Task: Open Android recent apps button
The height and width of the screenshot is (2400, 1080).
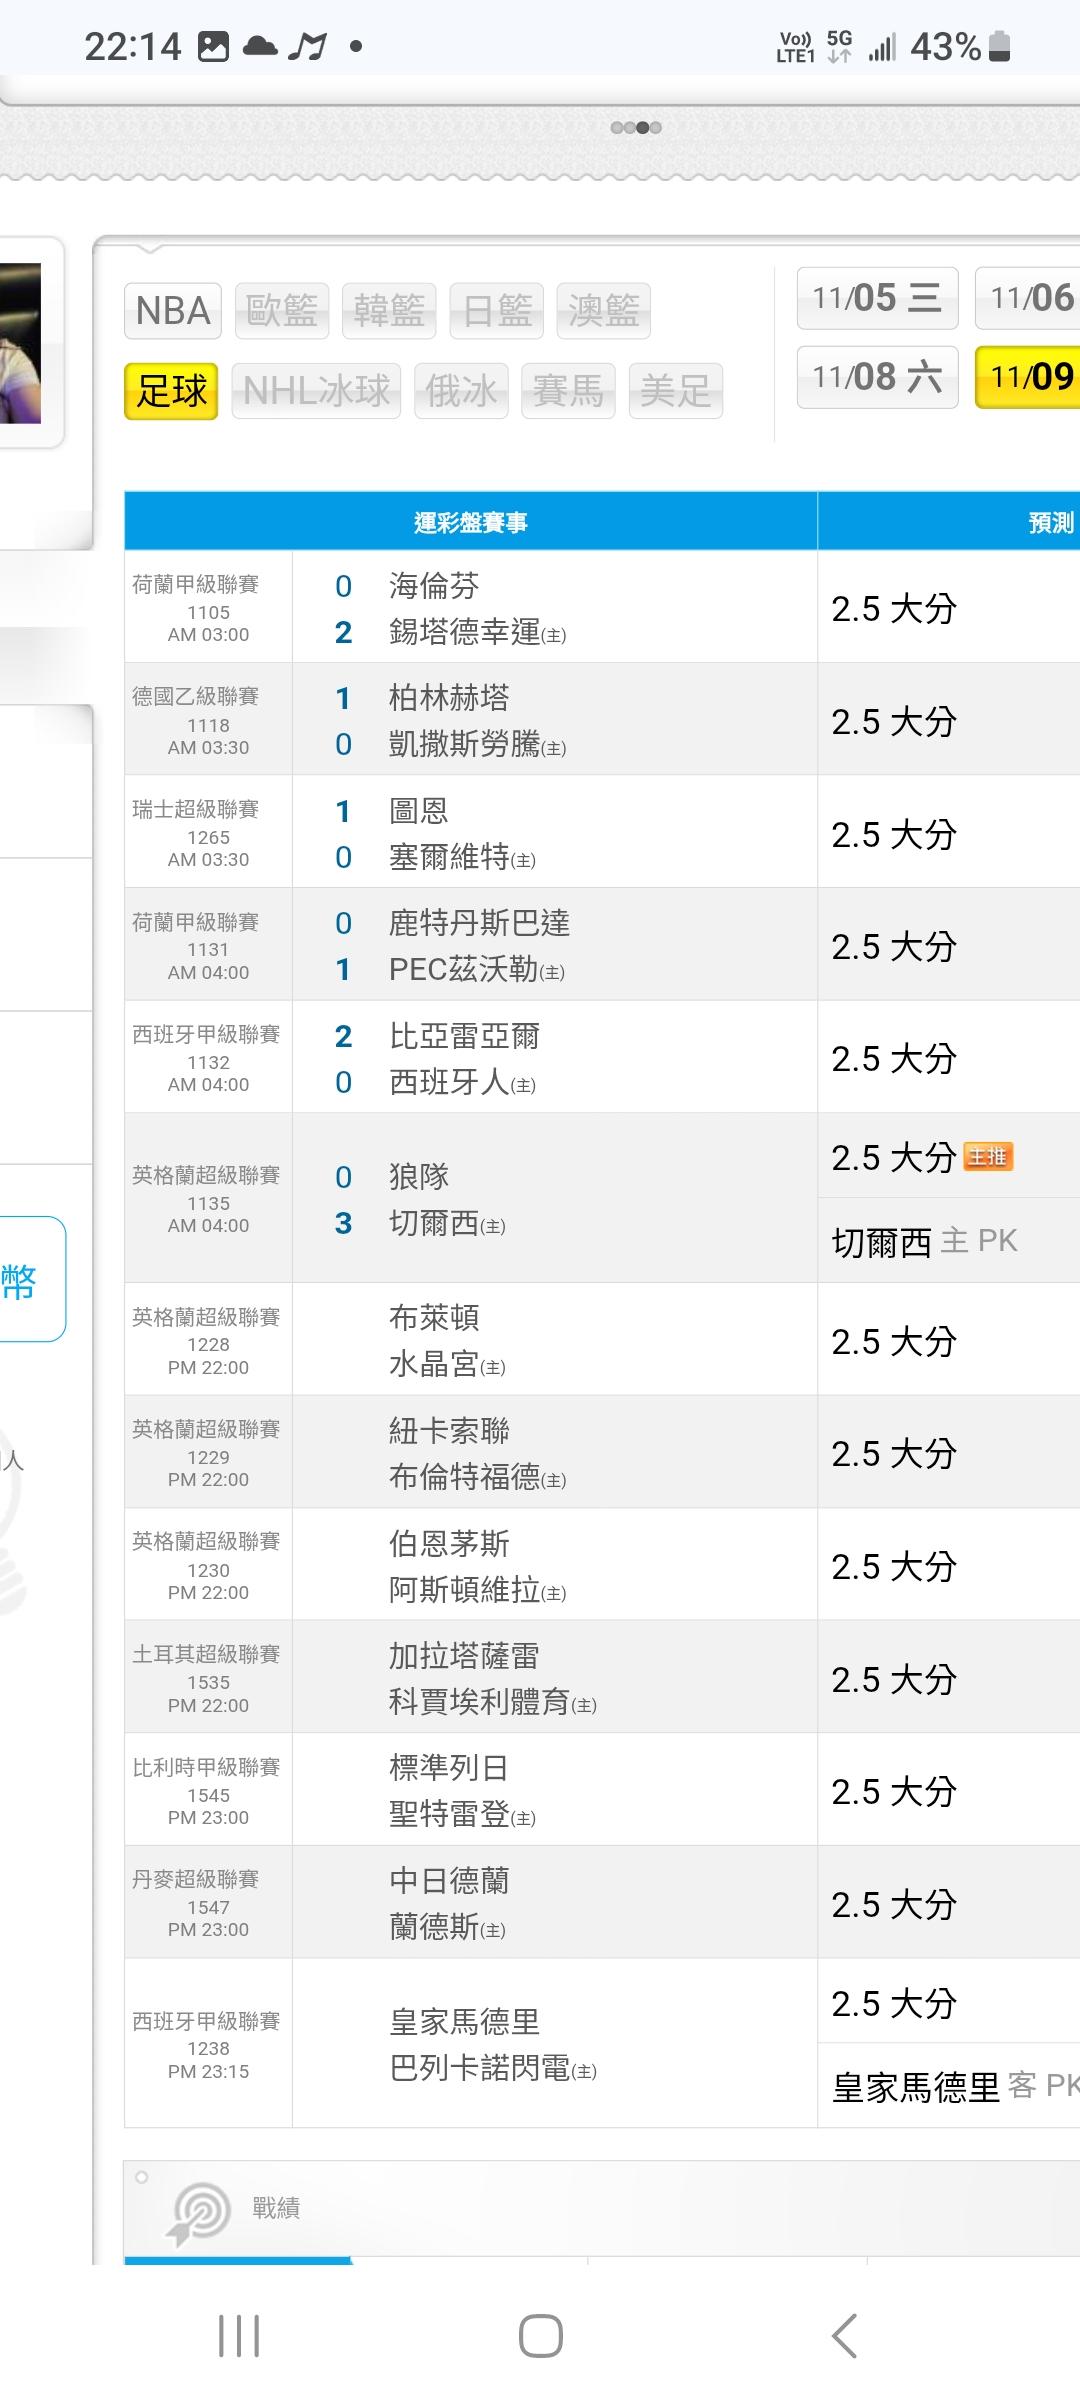Action: pyautogui.click(x=239, y=2336)
